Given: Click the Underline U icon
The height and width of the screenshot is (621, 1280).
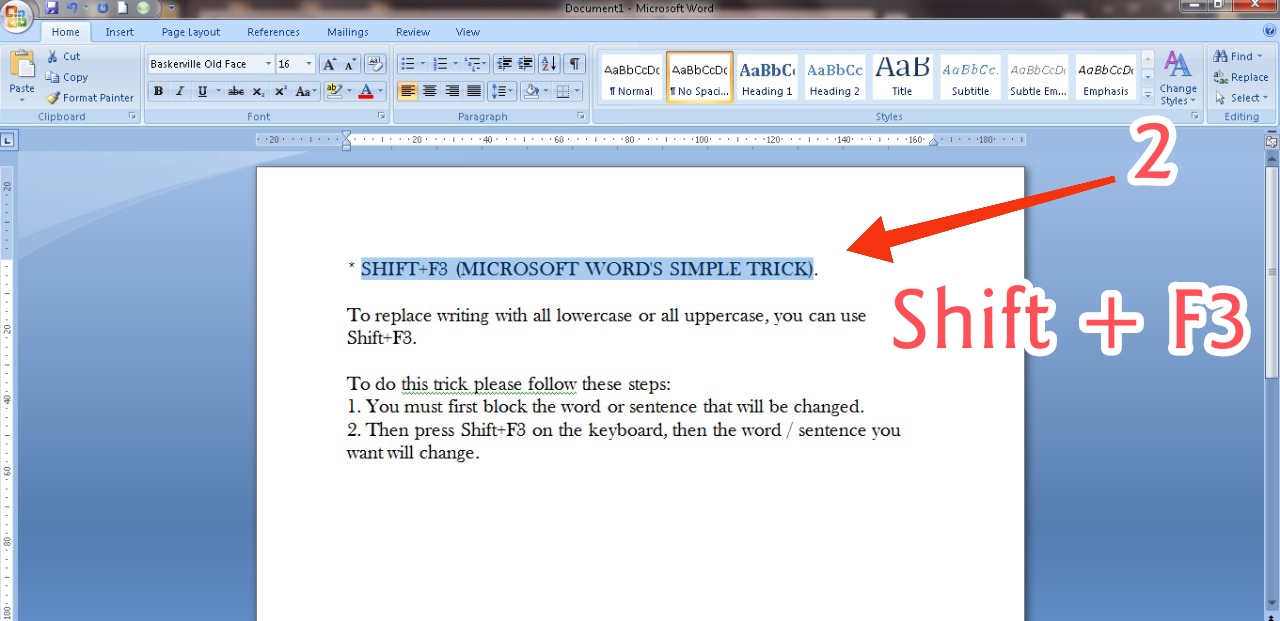Looking at the screenshot, I should tap(203, 91).
